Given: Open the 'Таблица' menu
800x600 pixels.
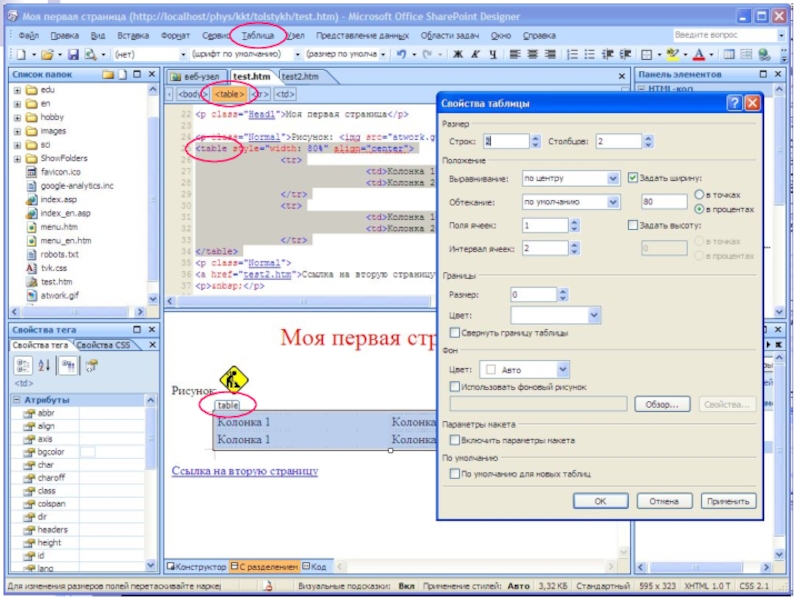Looking at the screenshot, I should pyautogui.click(x=258, y=36).
